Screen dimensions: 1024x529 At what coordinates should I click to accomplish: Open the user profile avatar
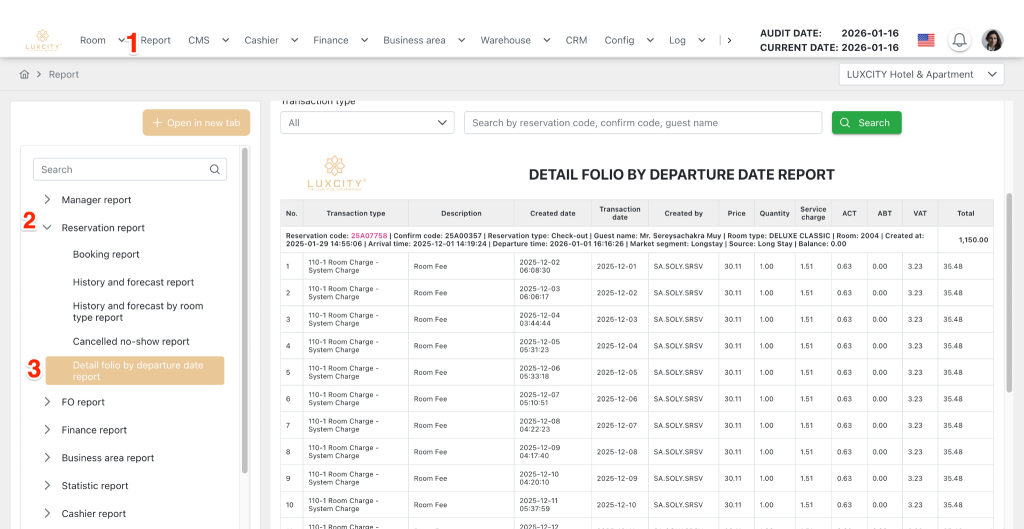pos(992,40)
